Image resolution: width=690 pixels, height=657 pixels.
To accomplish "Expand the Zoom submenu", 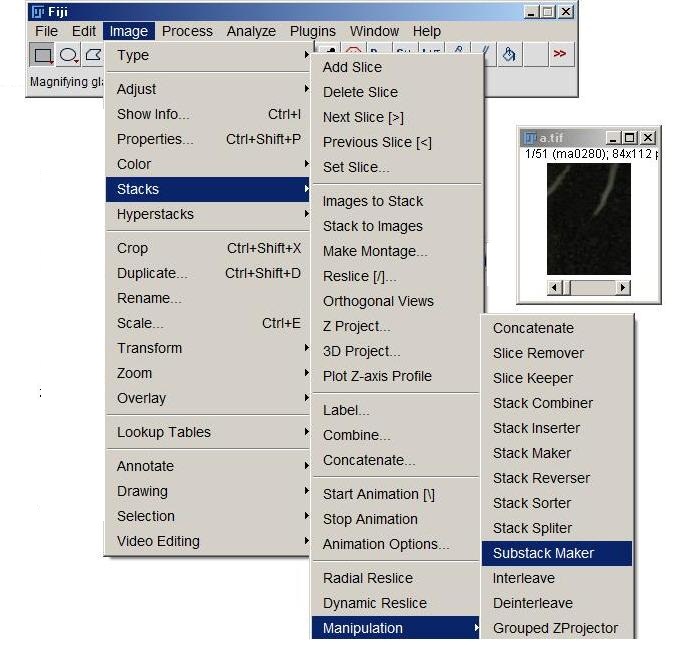I will (x=208, y=373).
